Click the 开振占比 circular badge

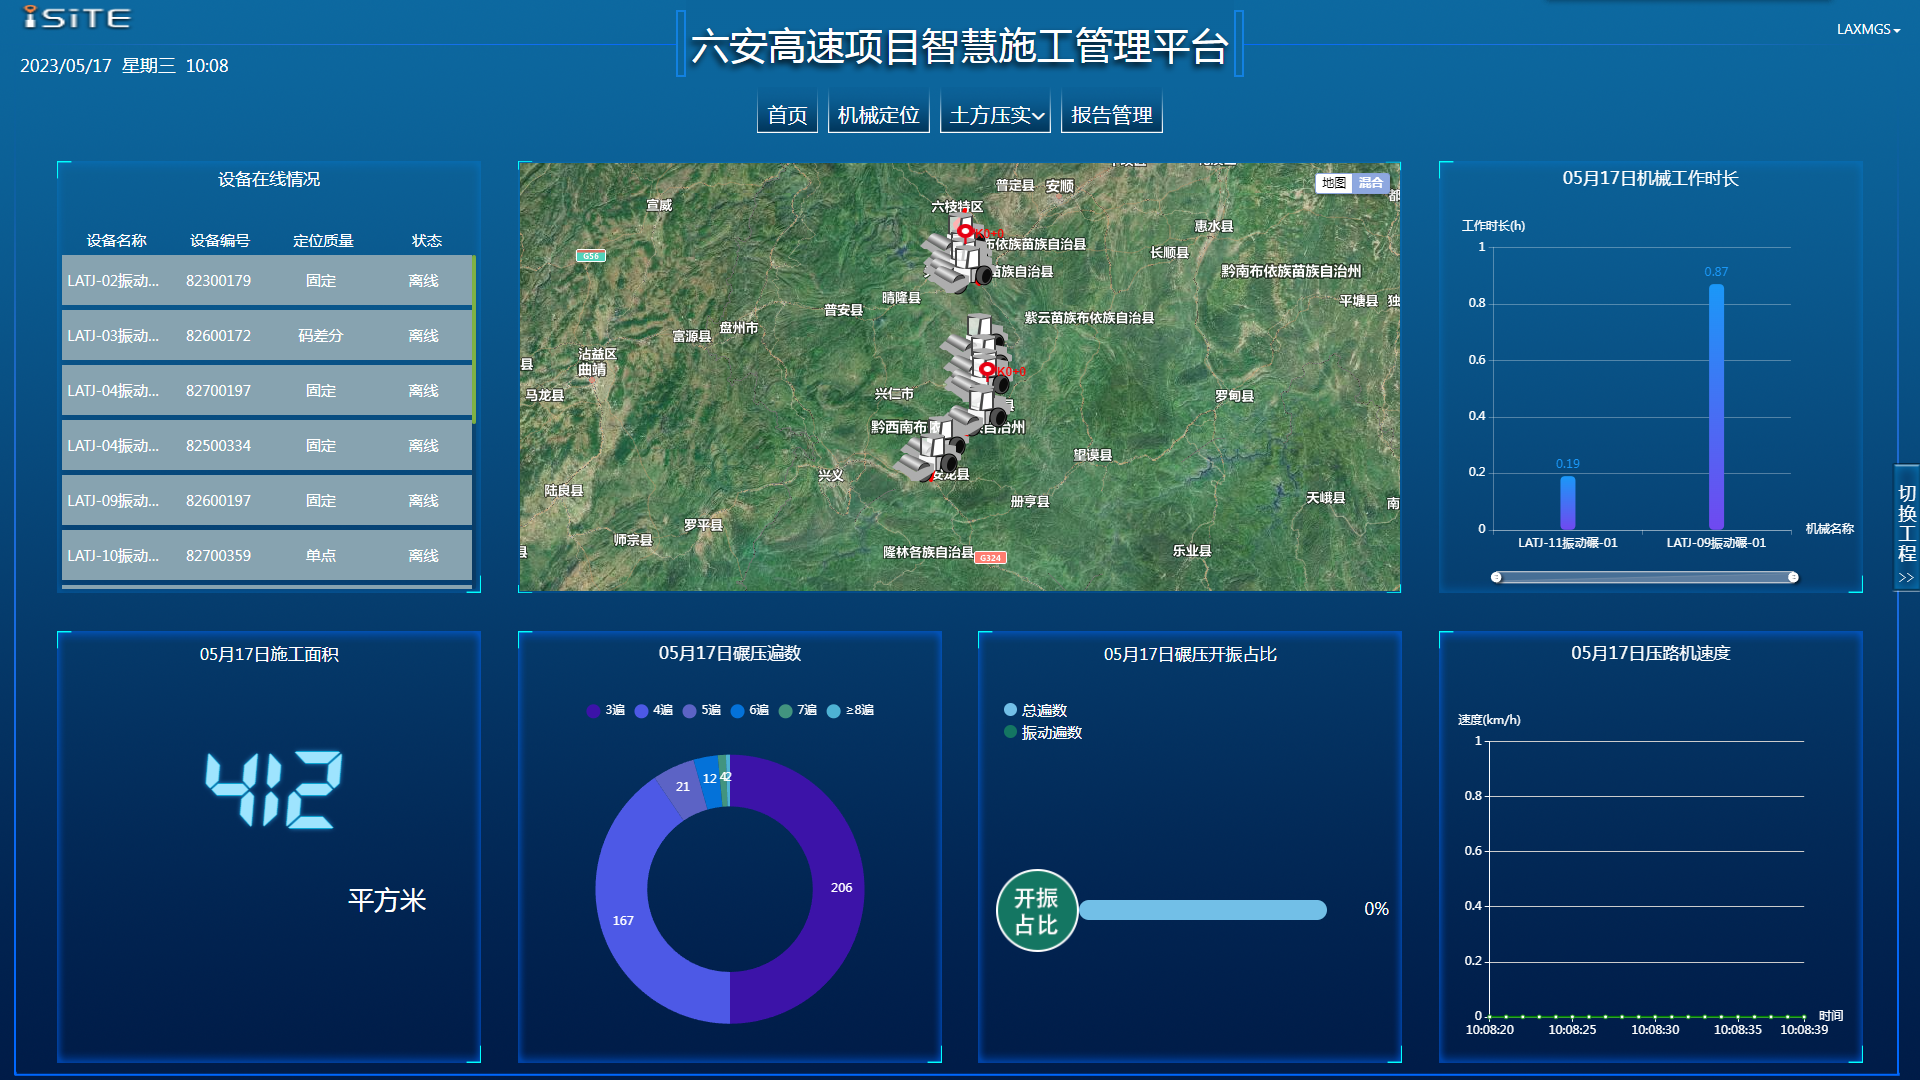(1036, 910)
